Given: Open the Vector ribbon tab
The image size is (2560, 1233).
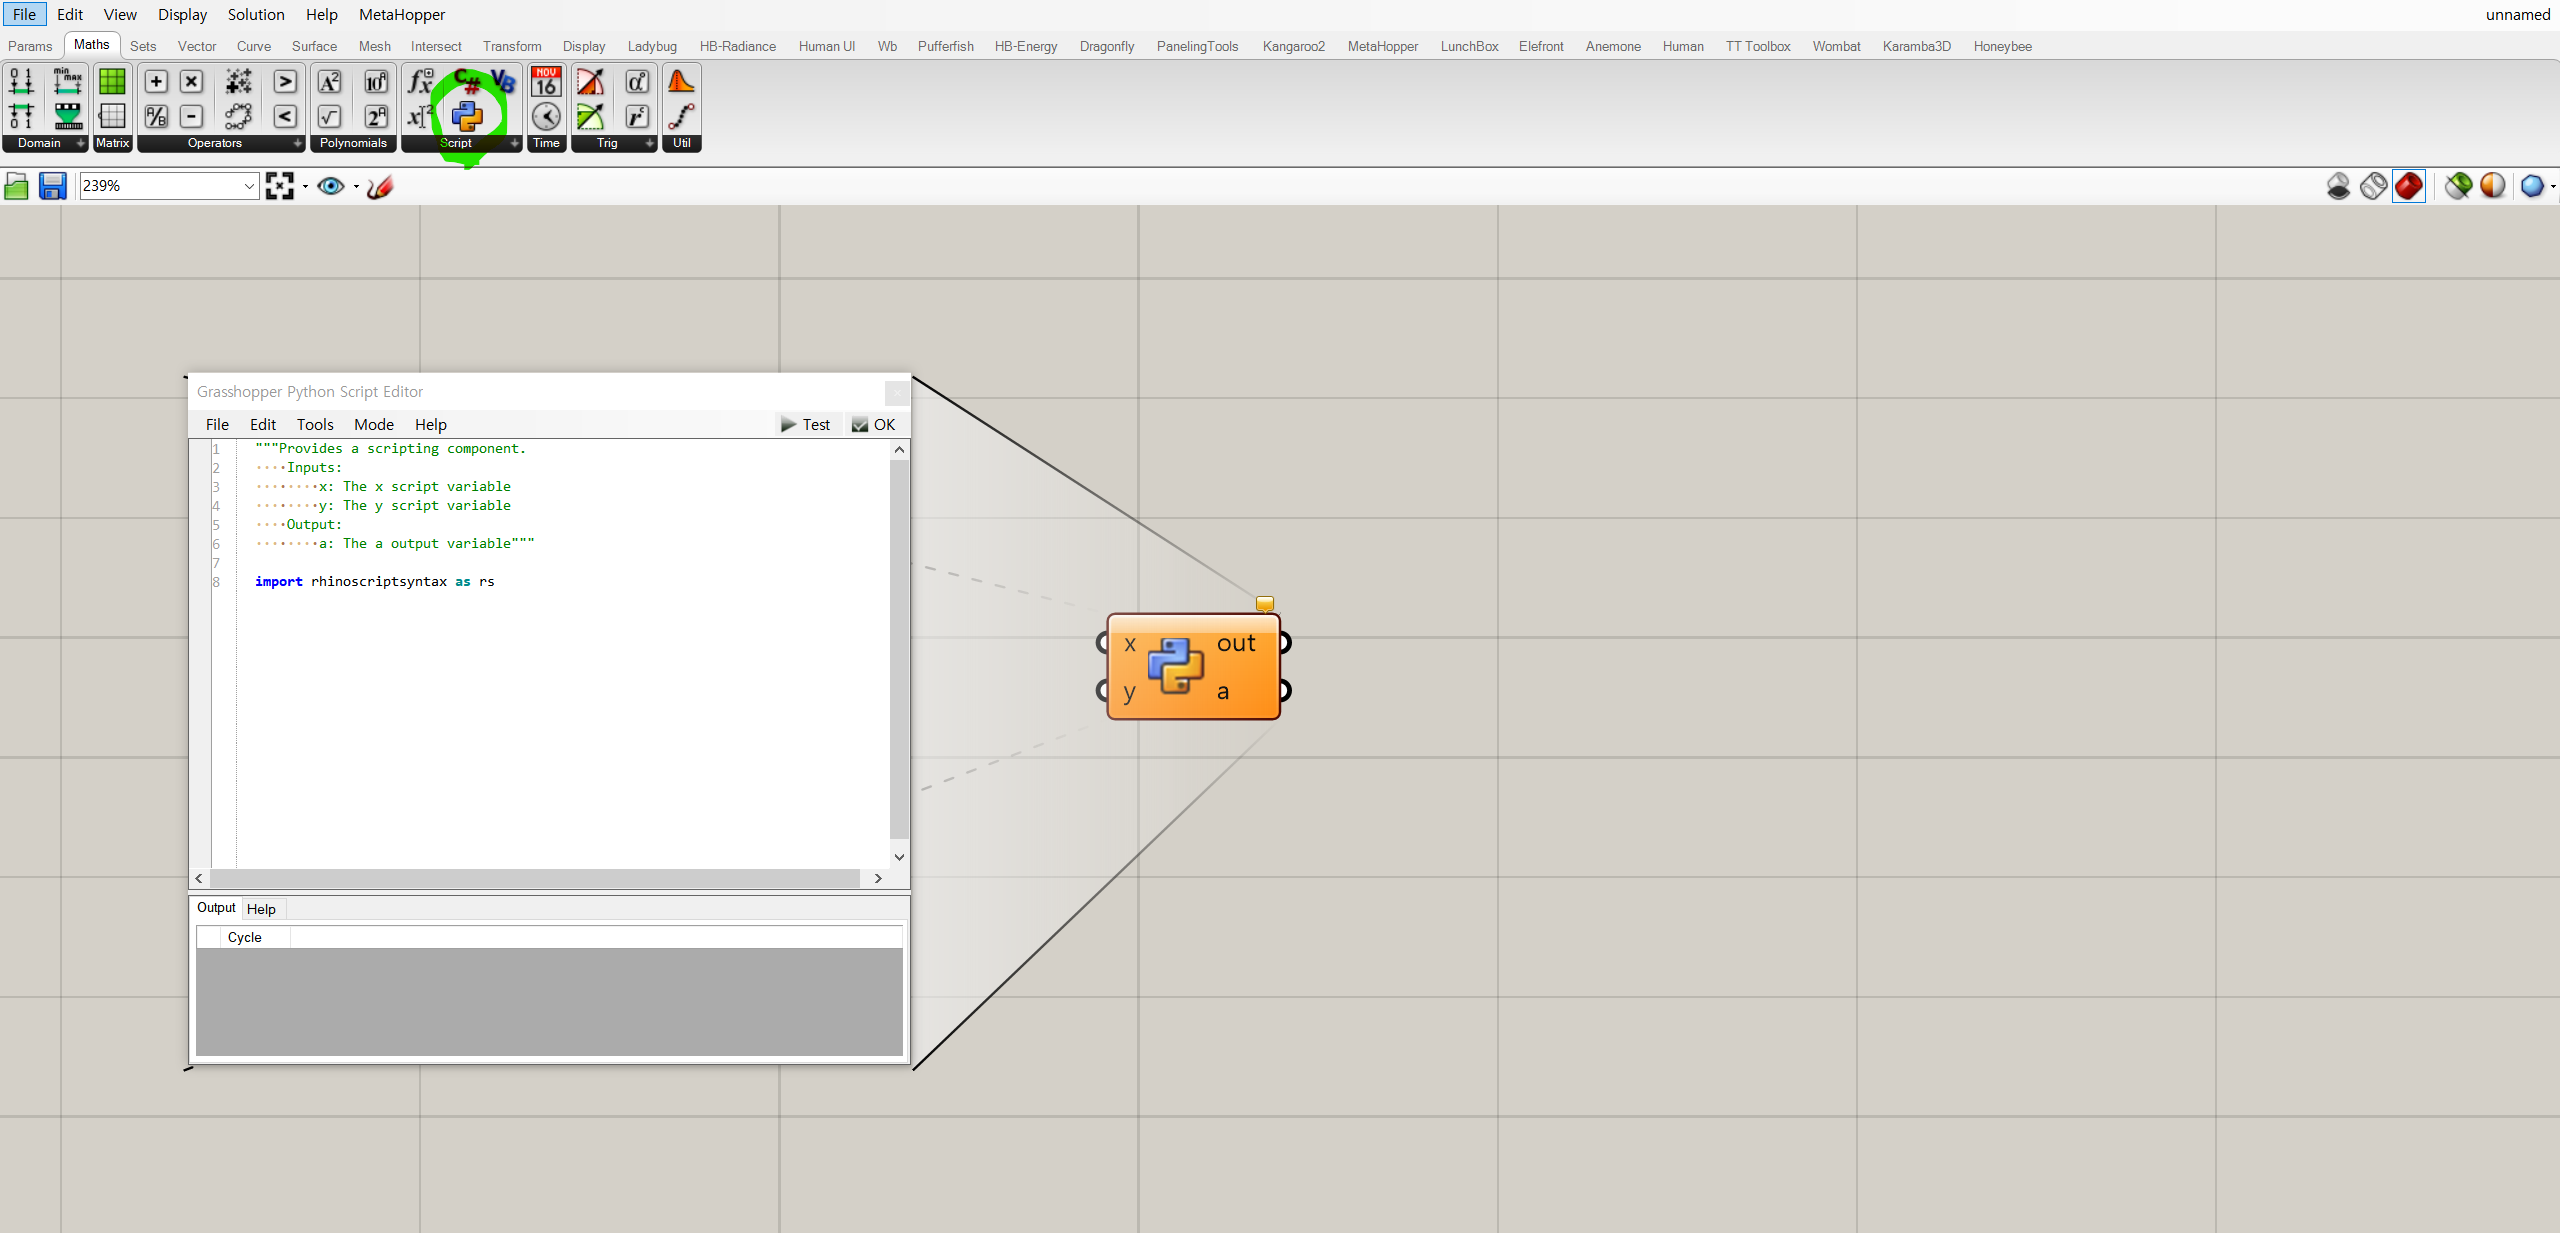Looking at the screenshot, I should click(x=196, y=46).
